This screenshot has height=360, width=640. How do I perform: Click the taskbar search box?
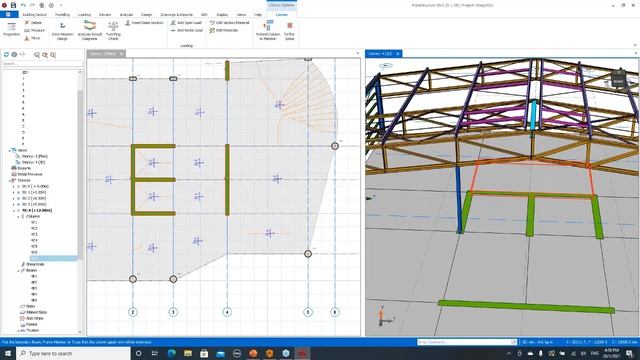click(x=74, y=353)
